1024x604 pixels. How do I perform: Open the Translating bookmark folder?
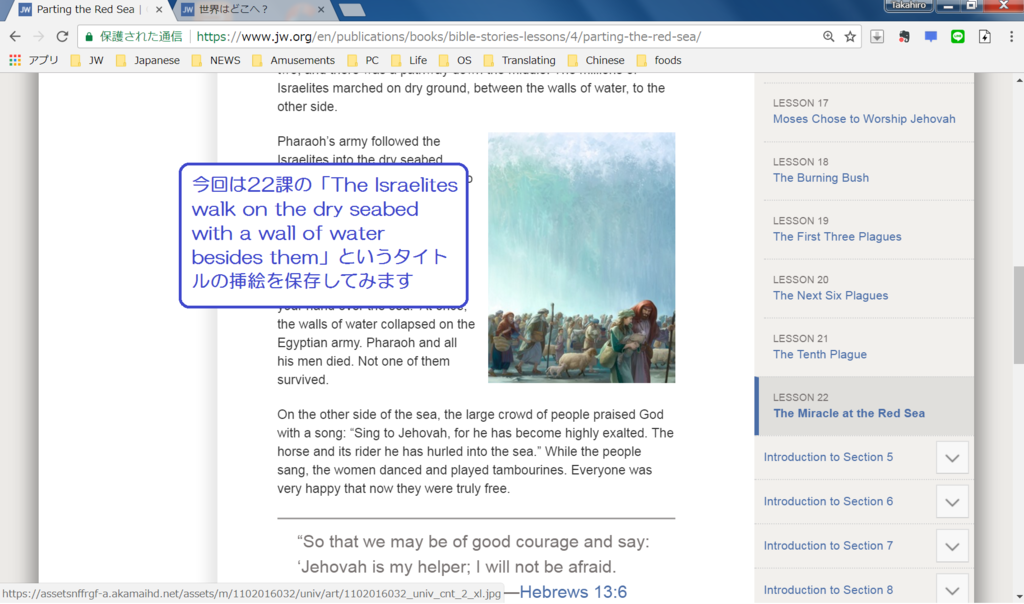520,60
